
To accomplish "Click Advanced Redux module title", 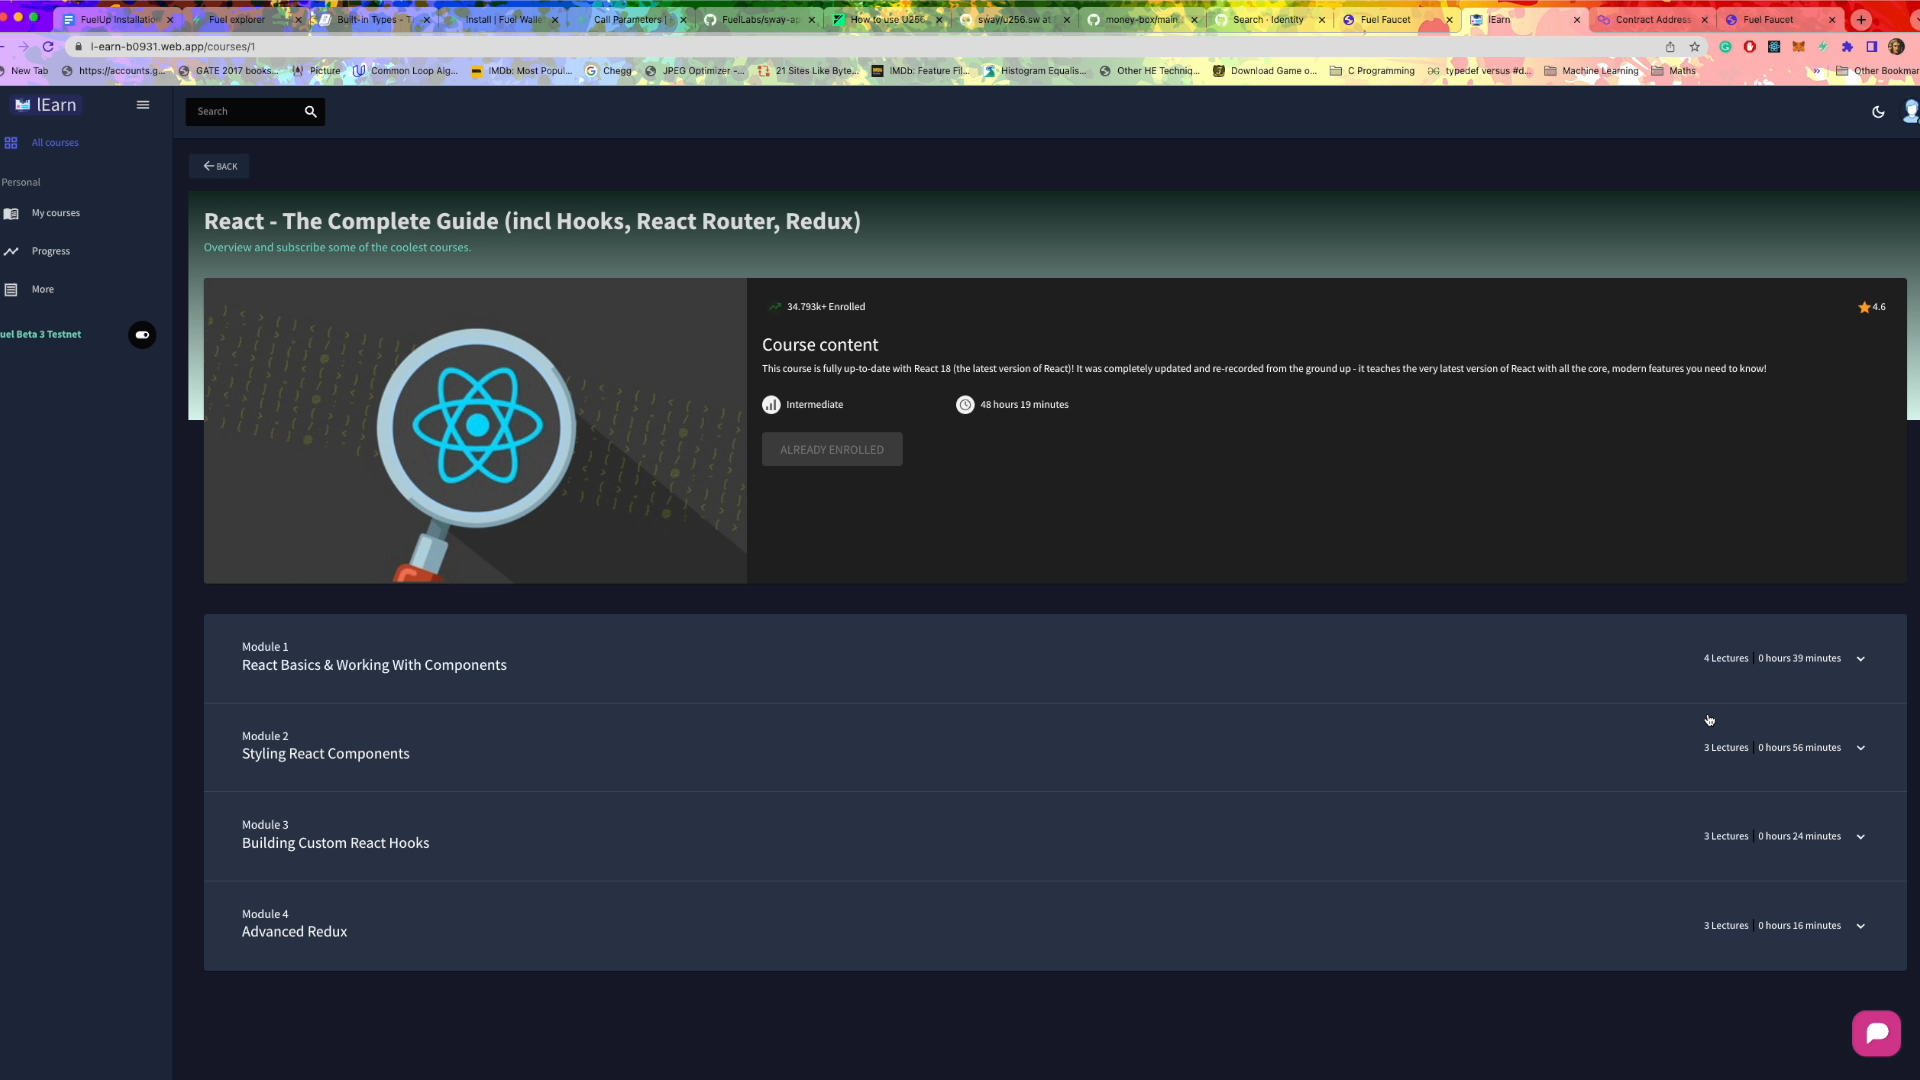I will click(x=294, y=932).
